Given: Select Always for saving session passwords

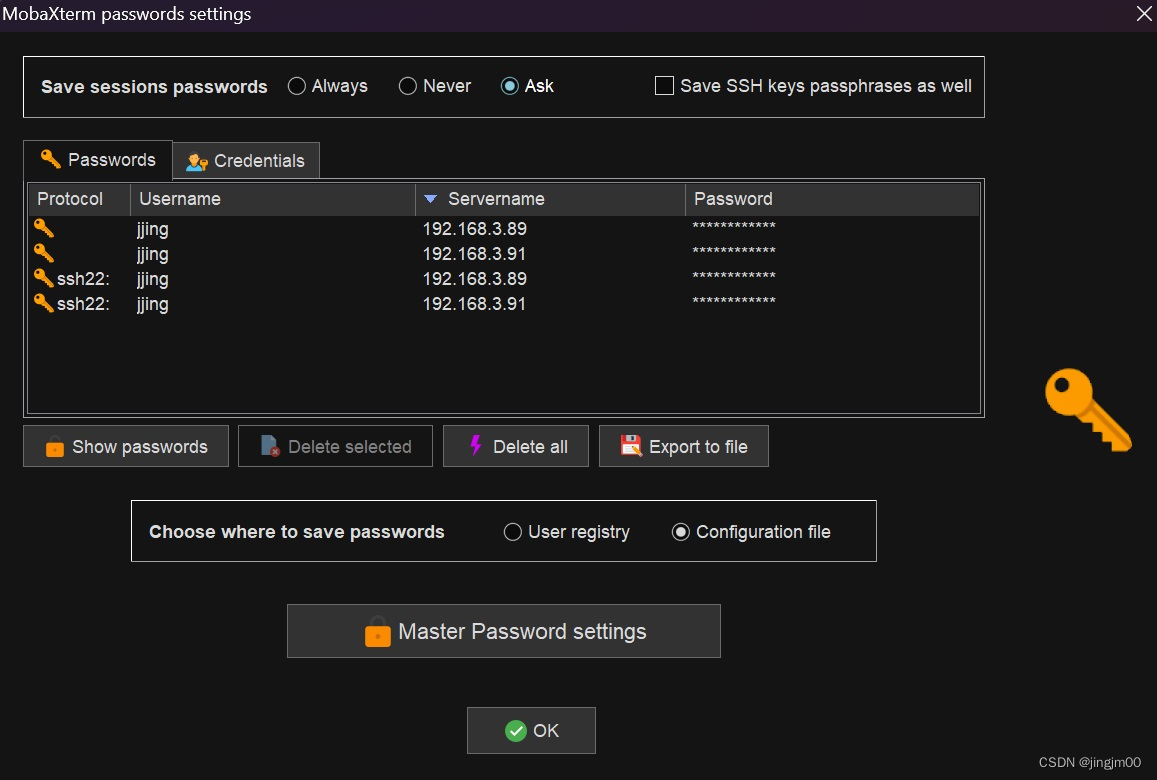Looking at the screenshot, I should (296, 86).
